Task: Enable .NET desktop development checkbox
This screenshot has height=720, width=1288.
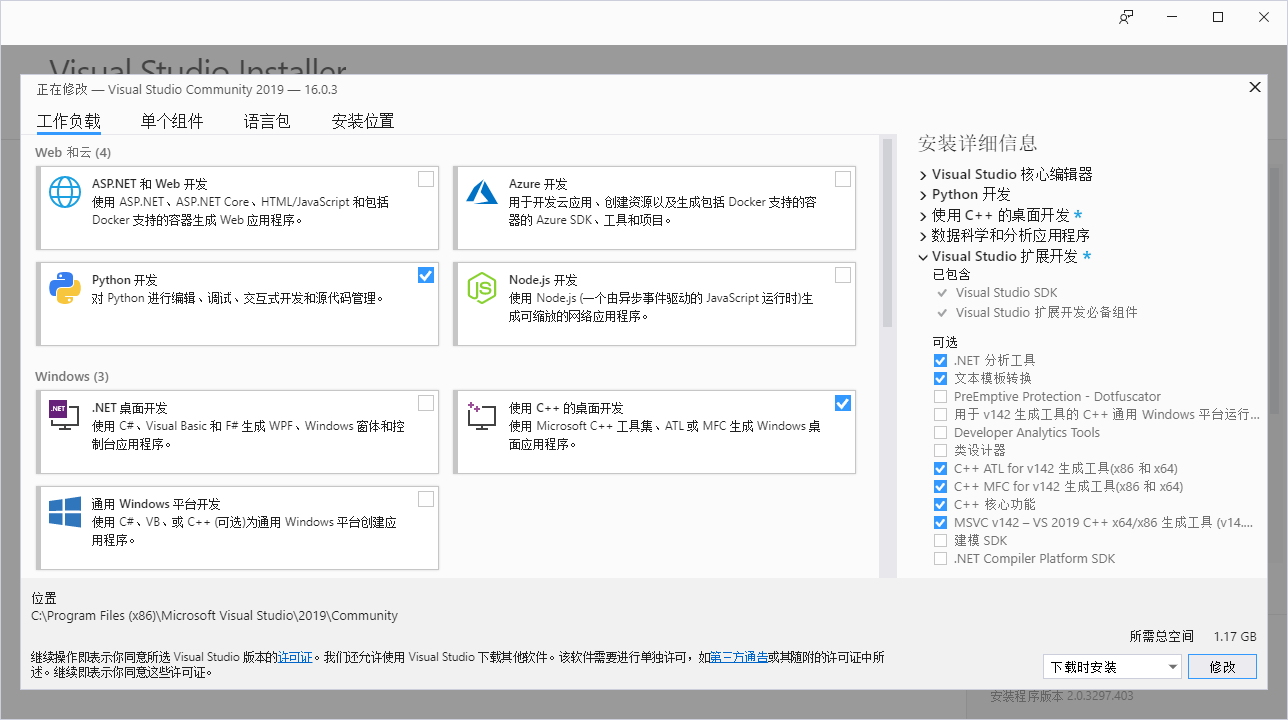Action: click(x=426, y=403)
